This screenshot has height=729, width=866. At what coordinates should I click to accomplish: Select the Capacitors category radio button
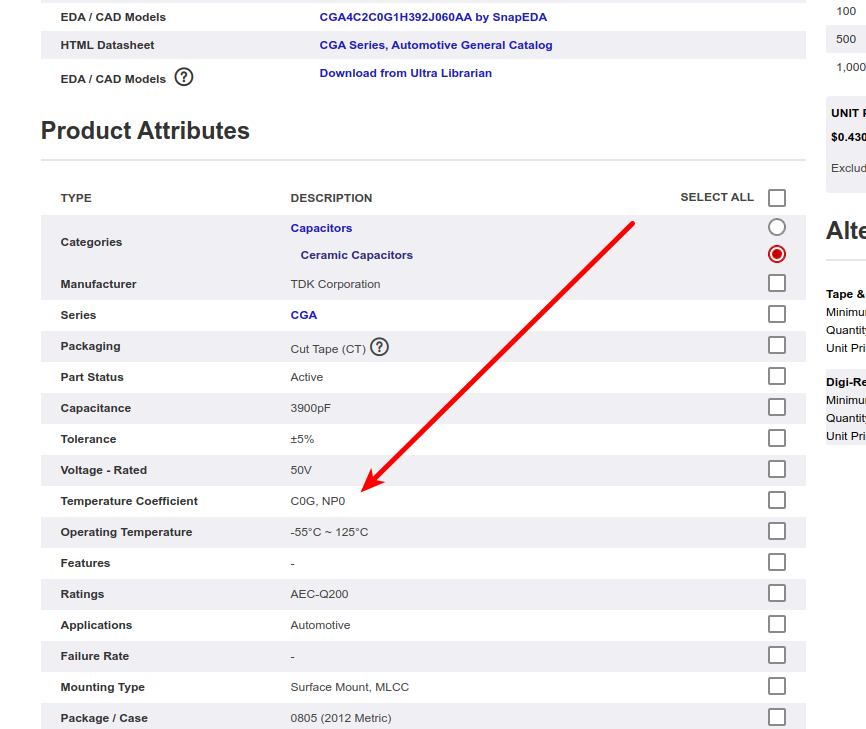[777, 227]
